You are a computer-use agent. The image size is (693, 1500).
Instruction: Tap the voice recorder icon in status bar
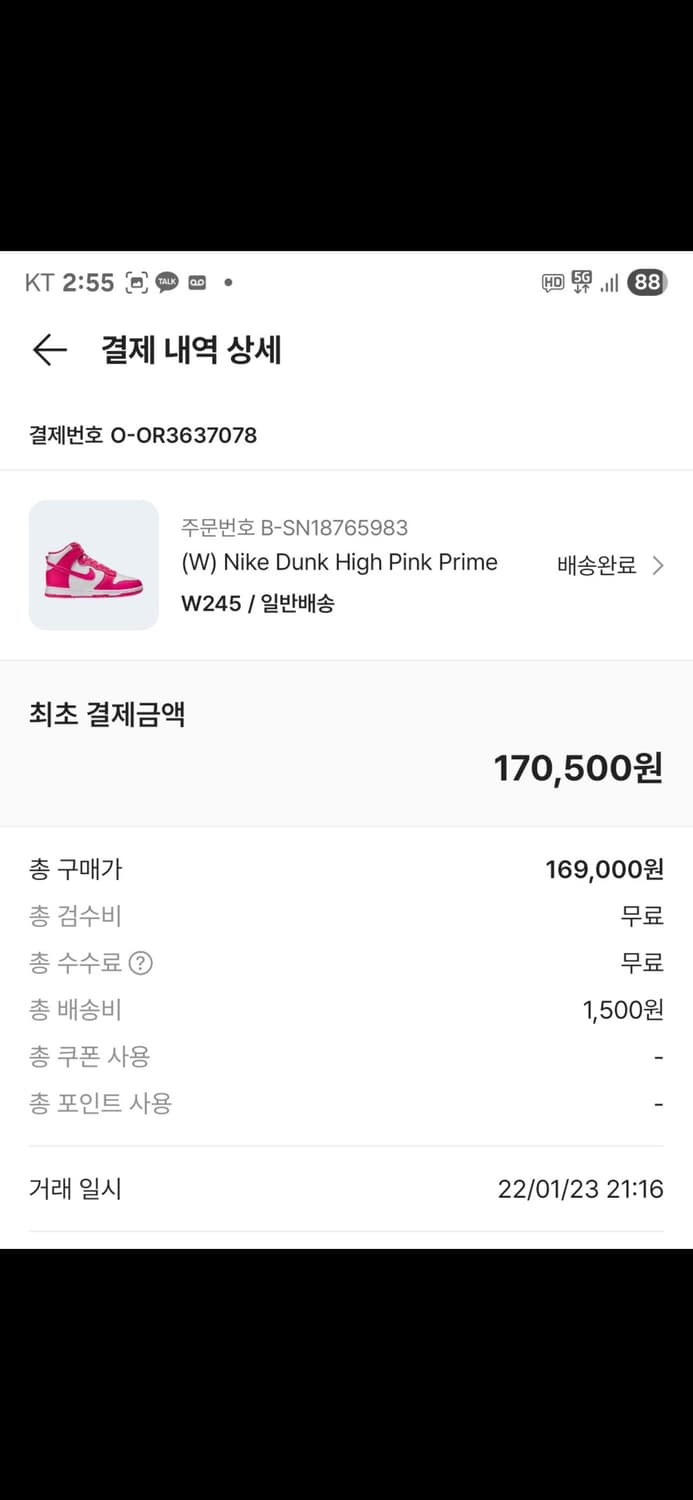[197, 282]
